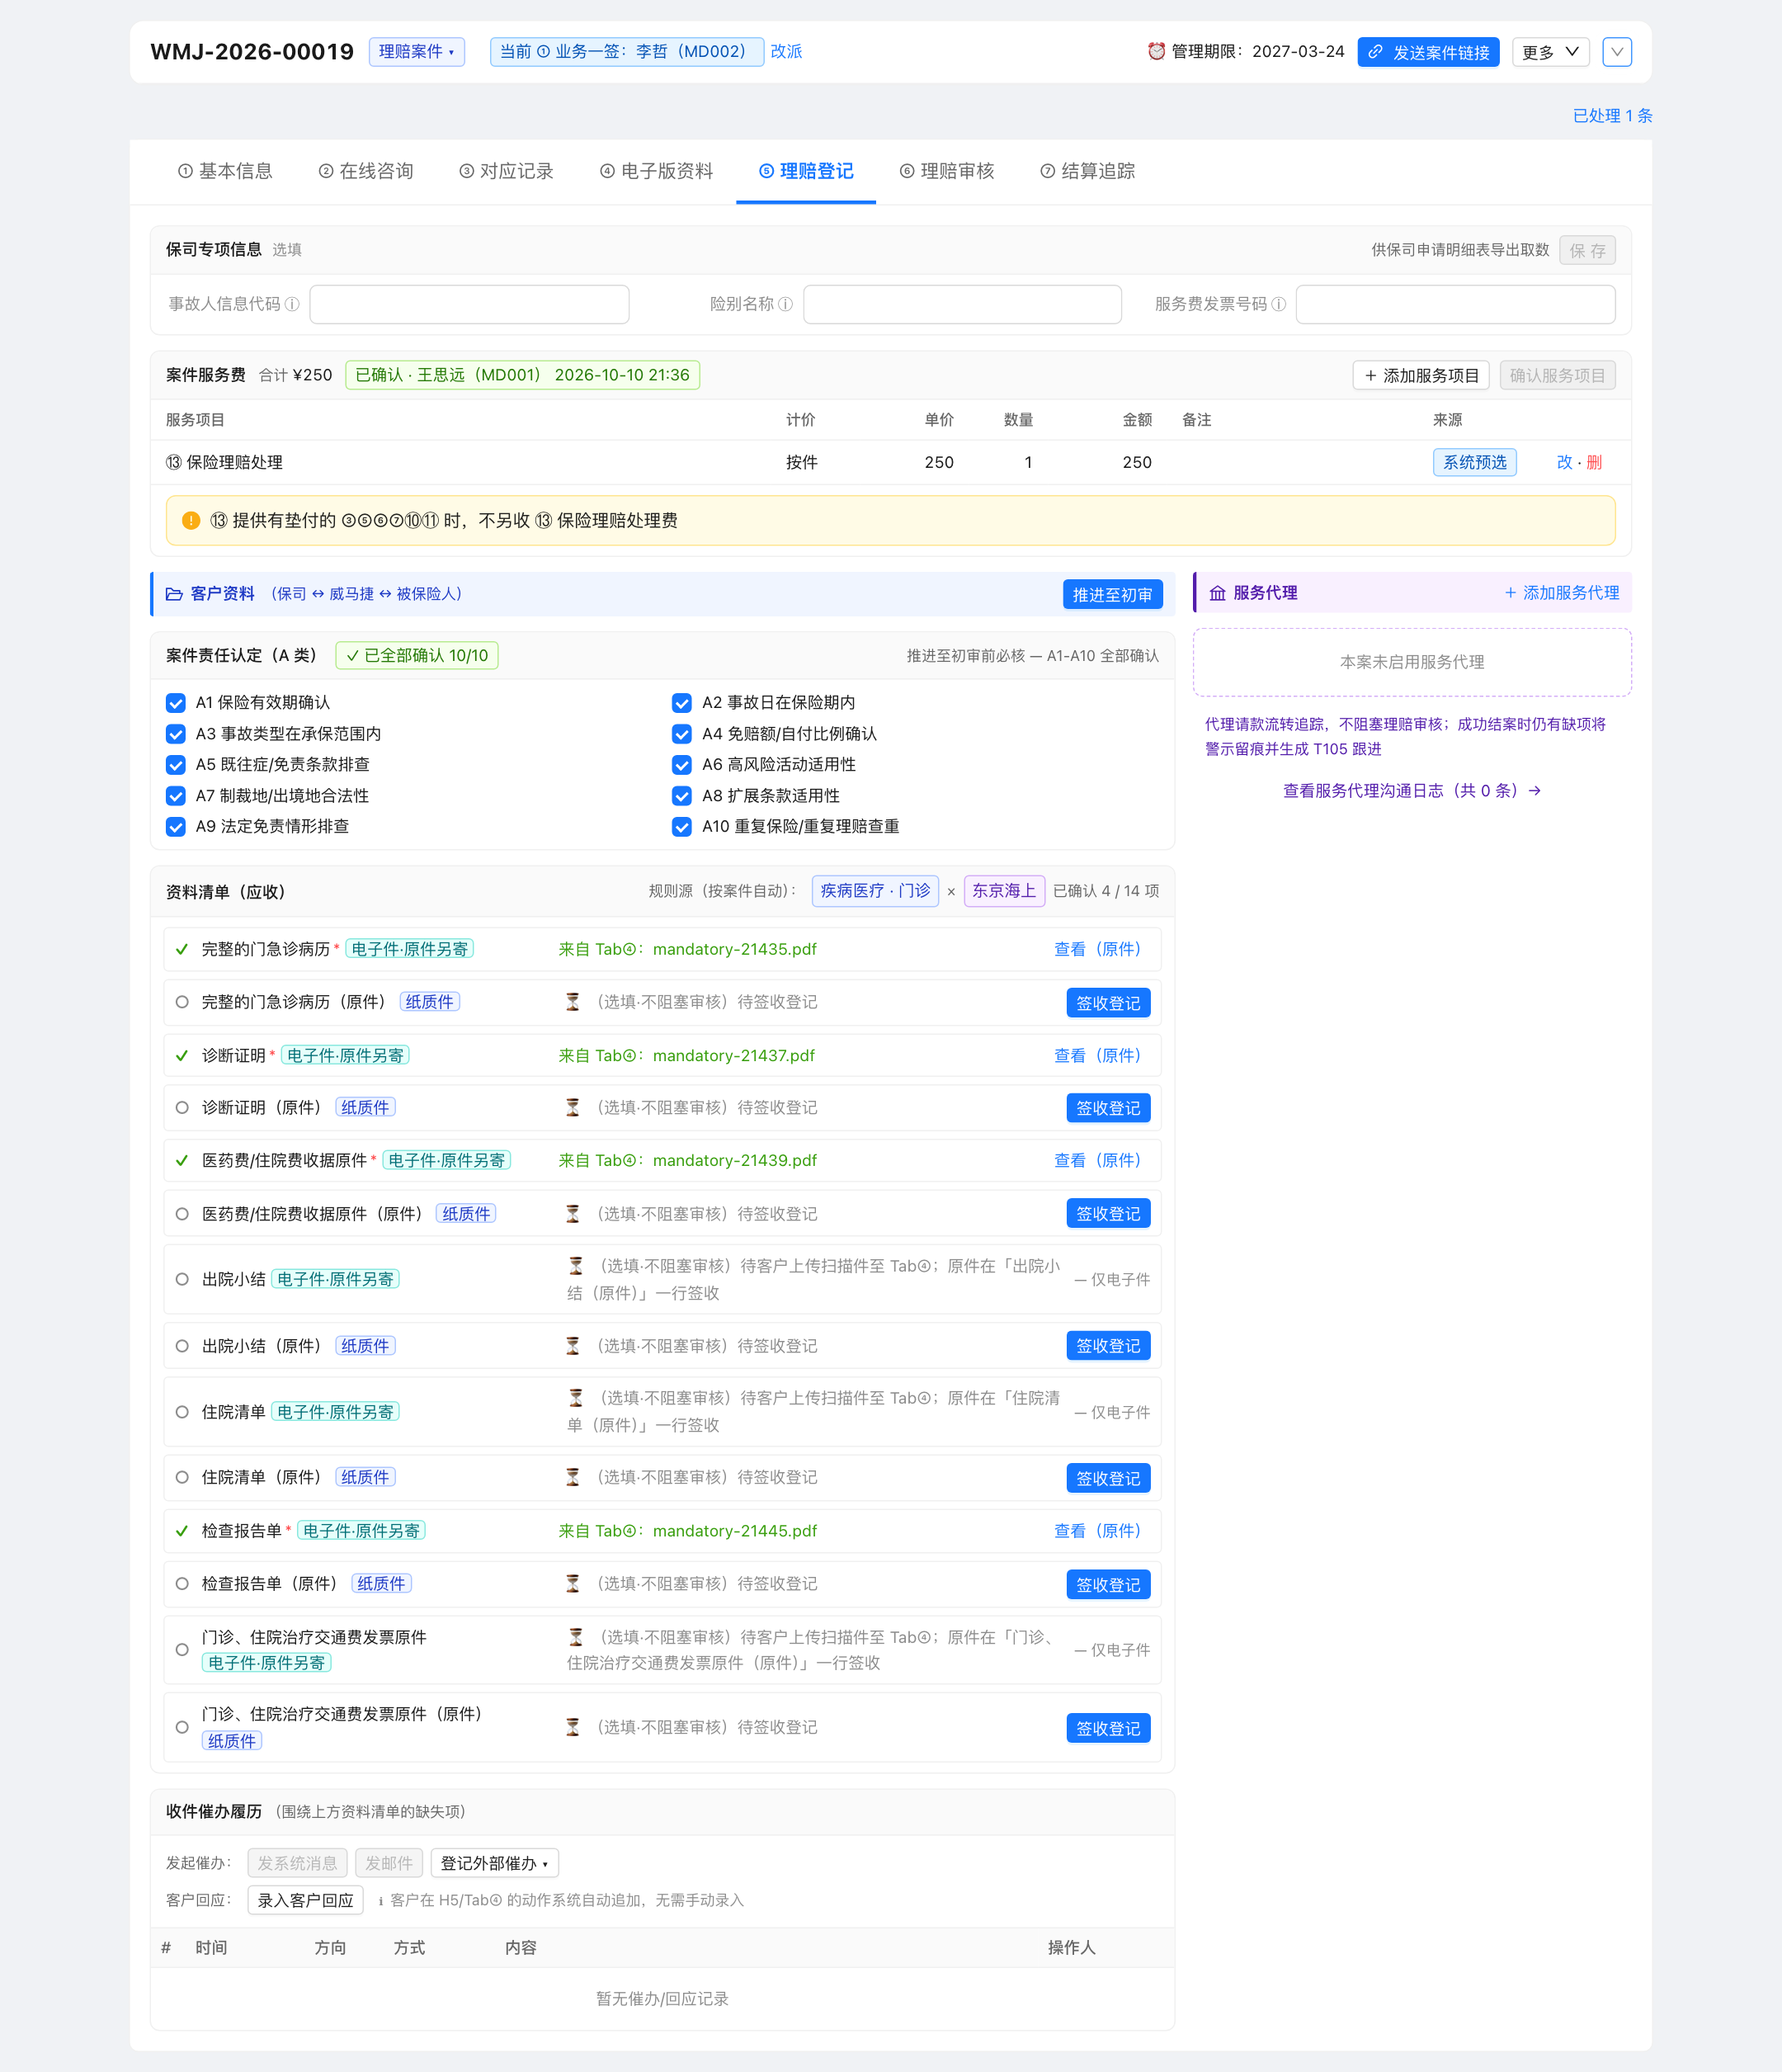
Task: Click the 服务费发票号码 input field
Action: pos(1455,304)
